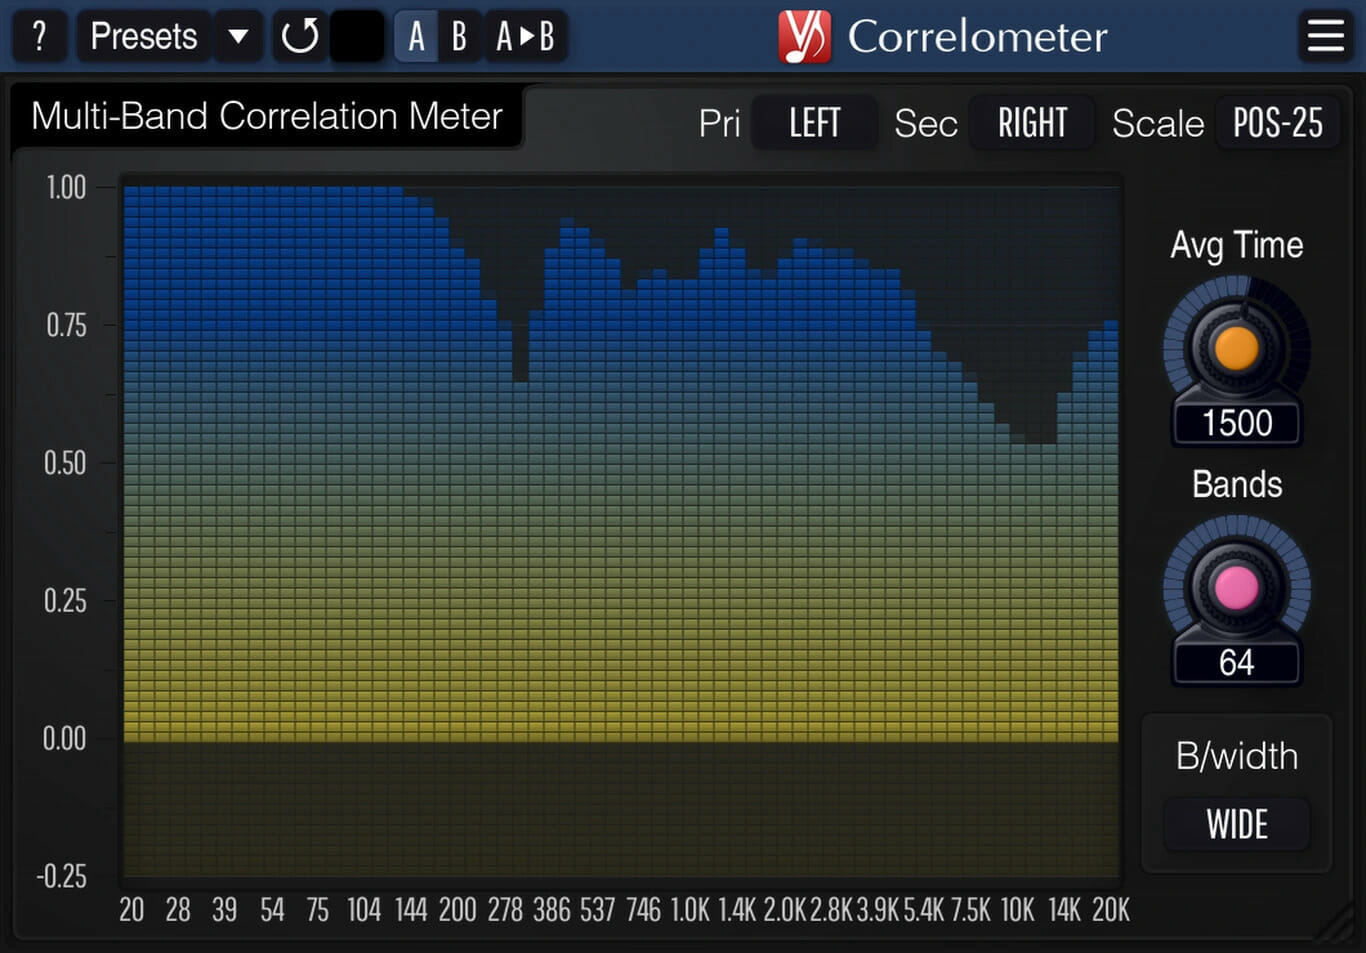Open the Presets menu

[144, 37]
